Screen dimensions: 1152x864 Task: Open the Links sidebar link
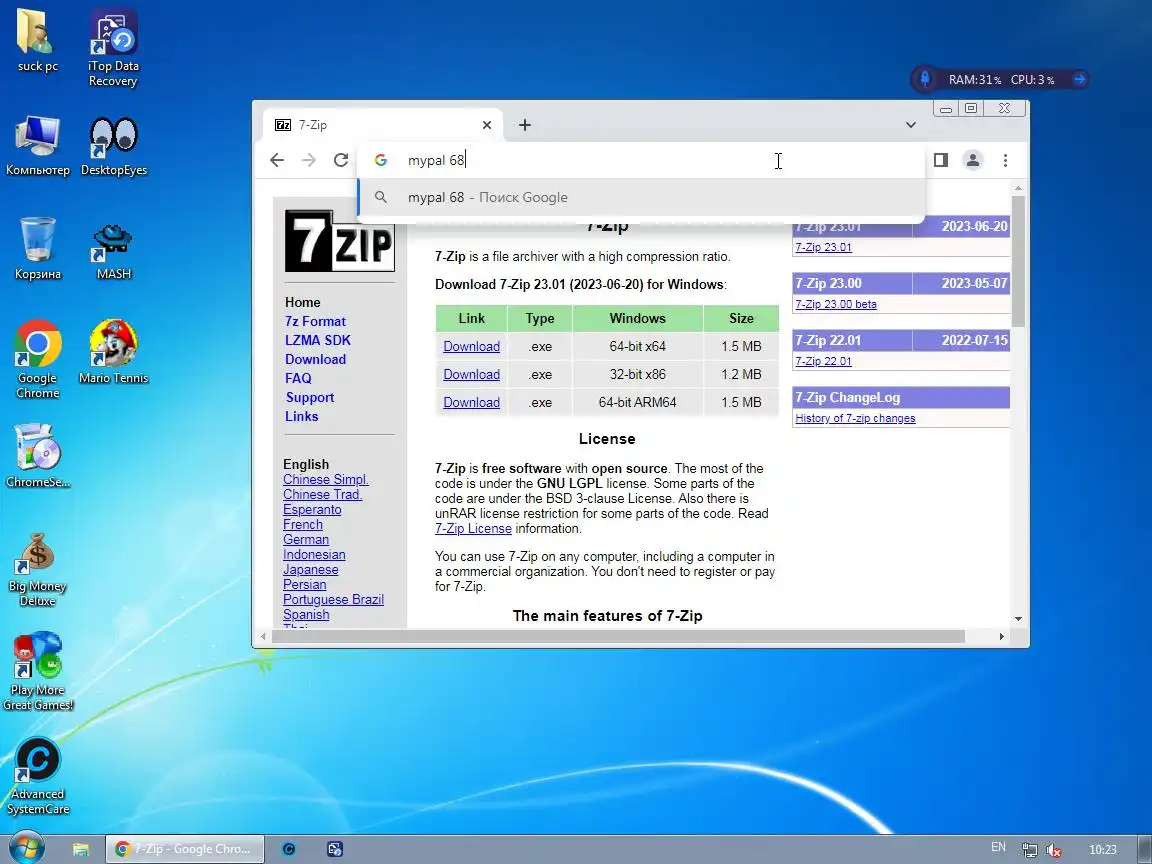coord(302,417)
